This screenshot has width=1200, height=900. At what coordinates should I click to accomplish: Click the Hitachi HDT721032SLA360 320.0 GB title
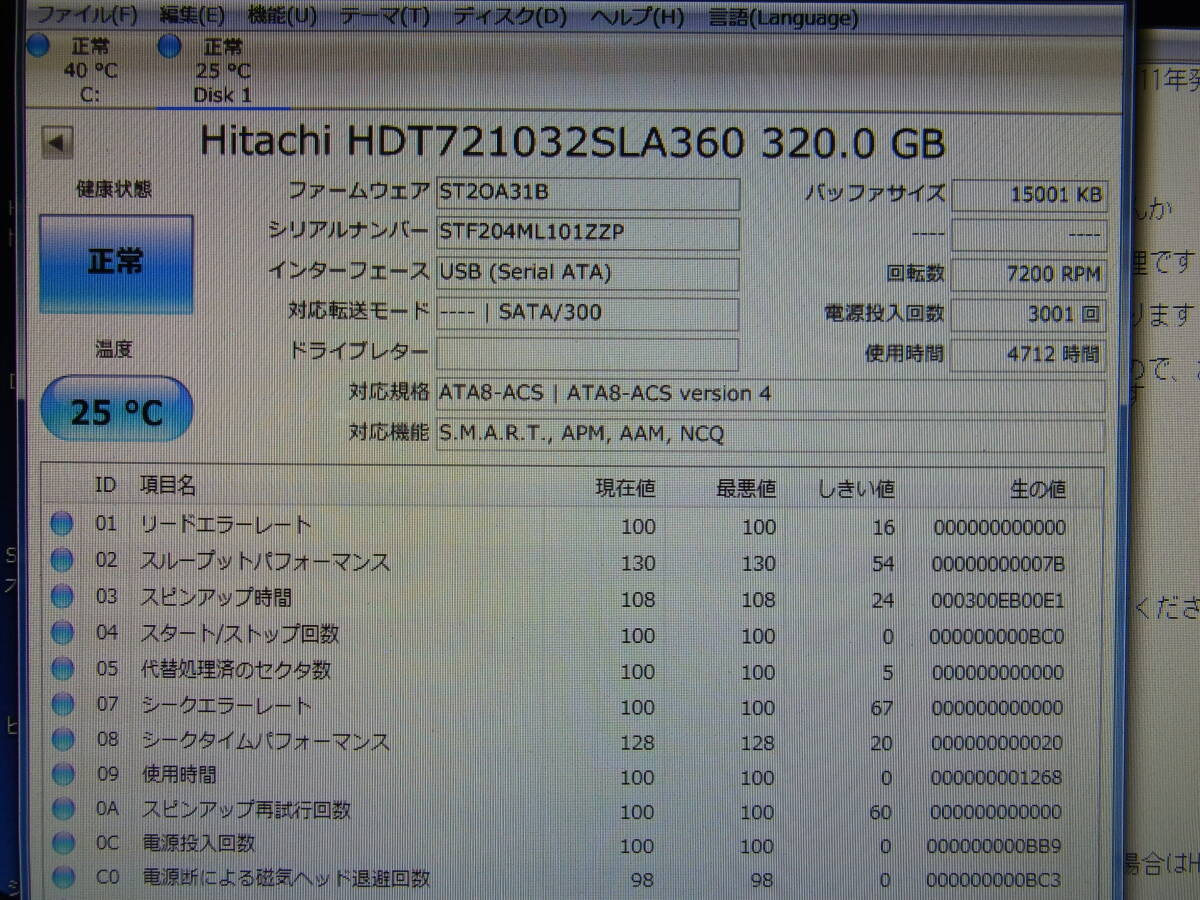(x=573, y=143)
